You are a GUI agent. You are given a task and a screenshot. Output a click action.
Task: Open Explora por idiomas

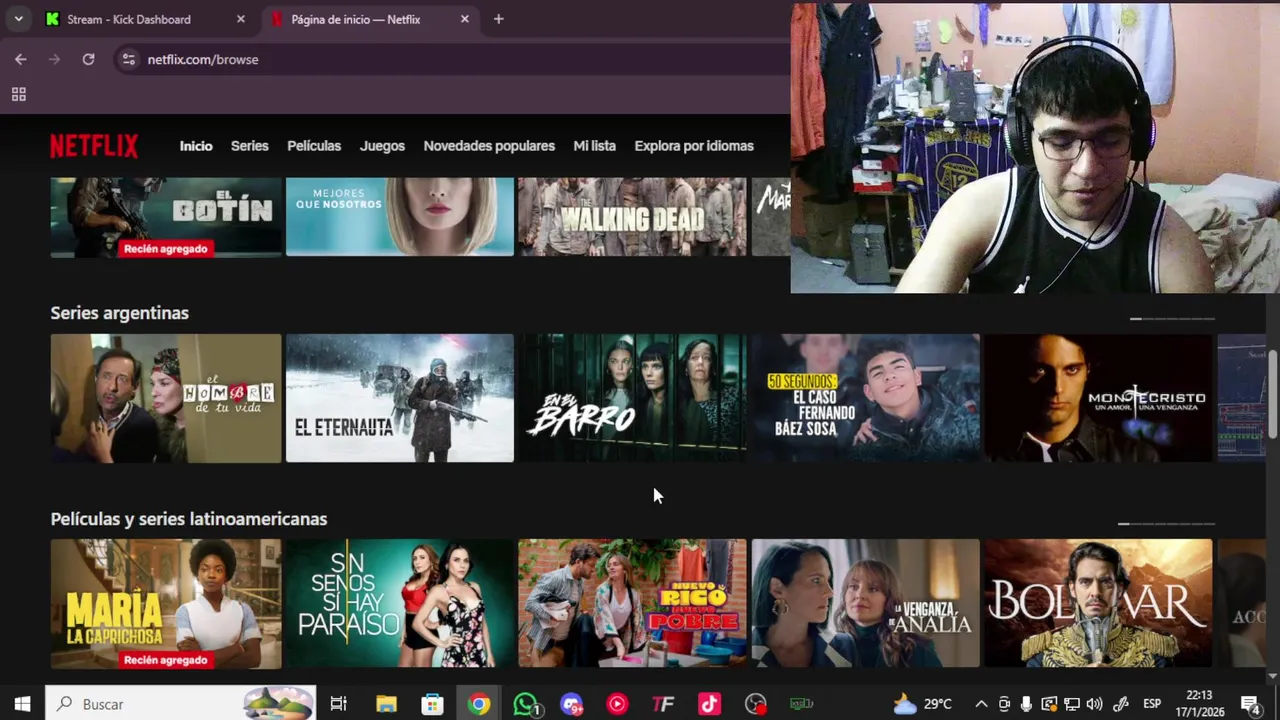click(x=694, y=146)
